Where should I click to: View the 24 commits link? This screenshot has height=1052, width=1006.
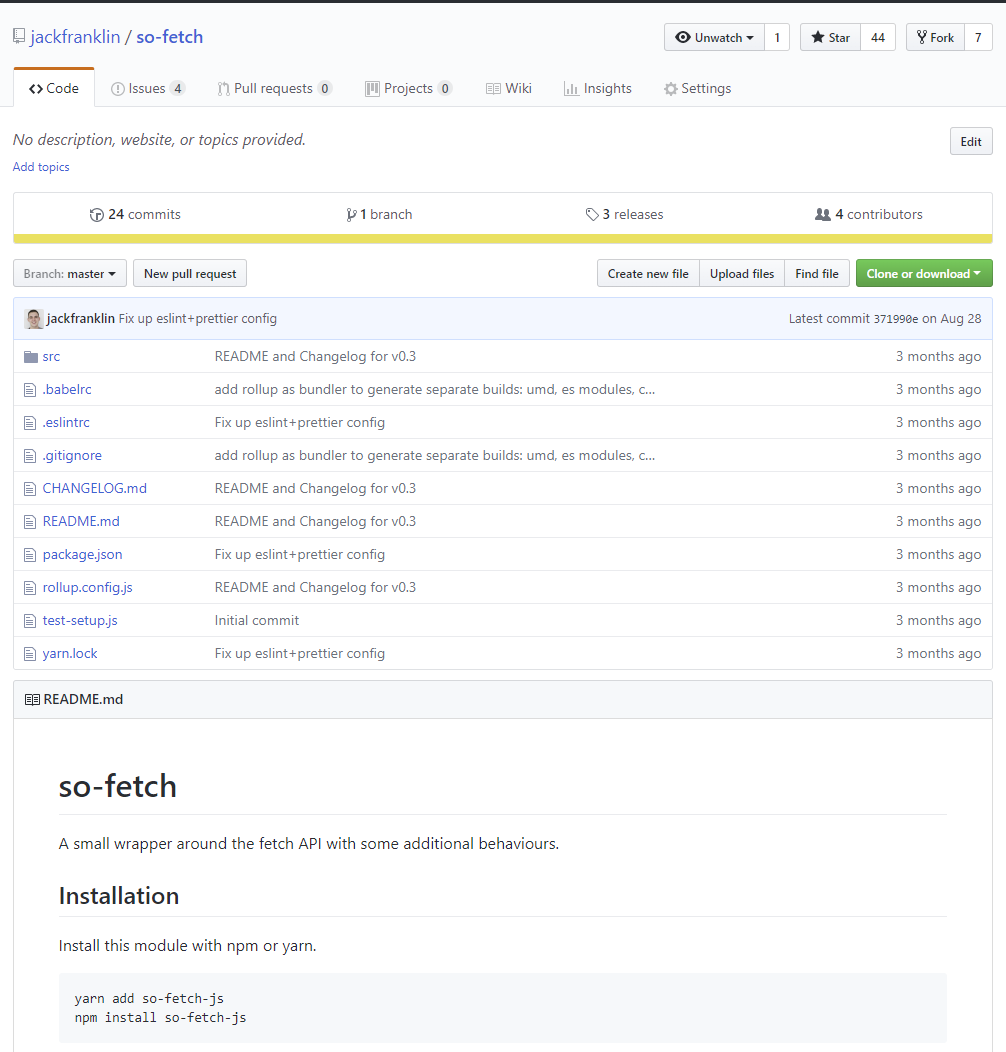(135, 215)
